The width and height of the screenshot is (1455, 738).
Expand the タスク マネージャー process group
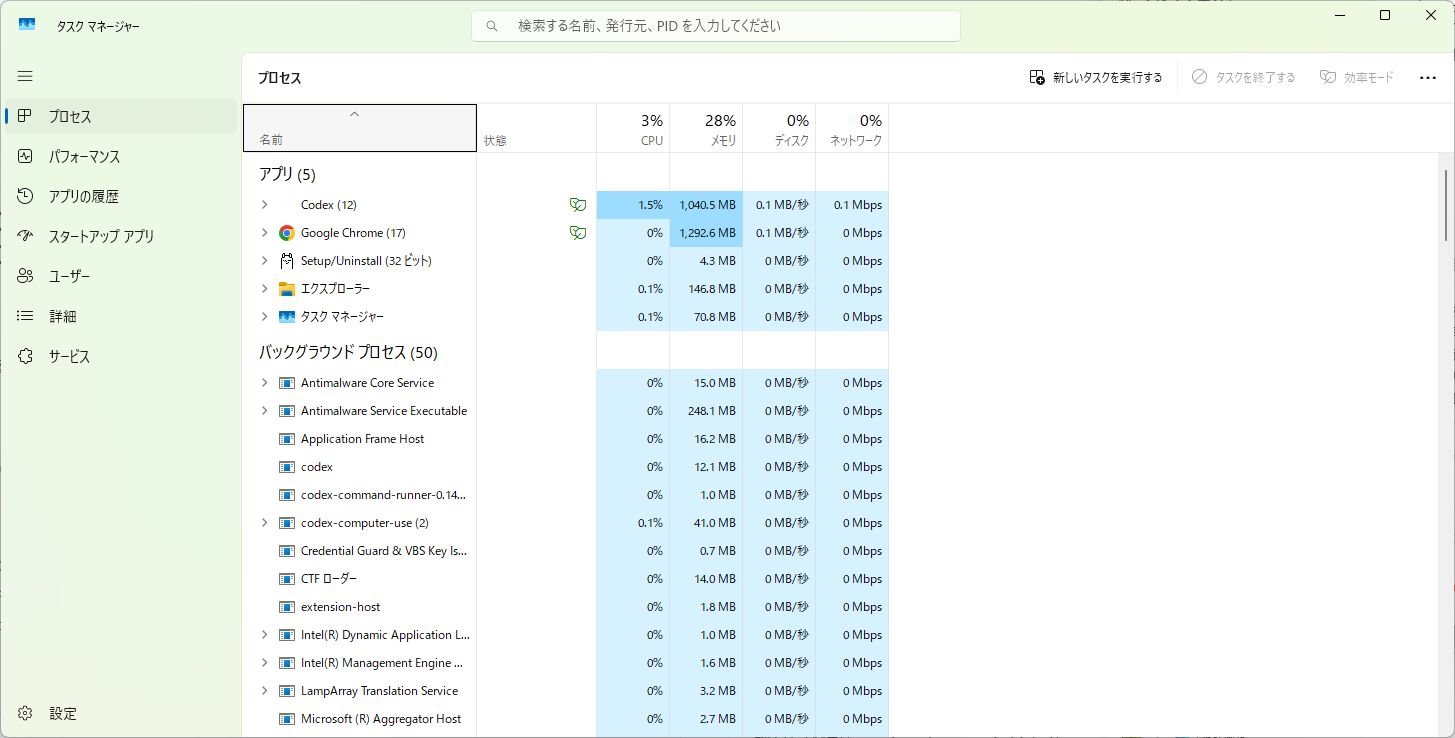[x=264, y=317]
